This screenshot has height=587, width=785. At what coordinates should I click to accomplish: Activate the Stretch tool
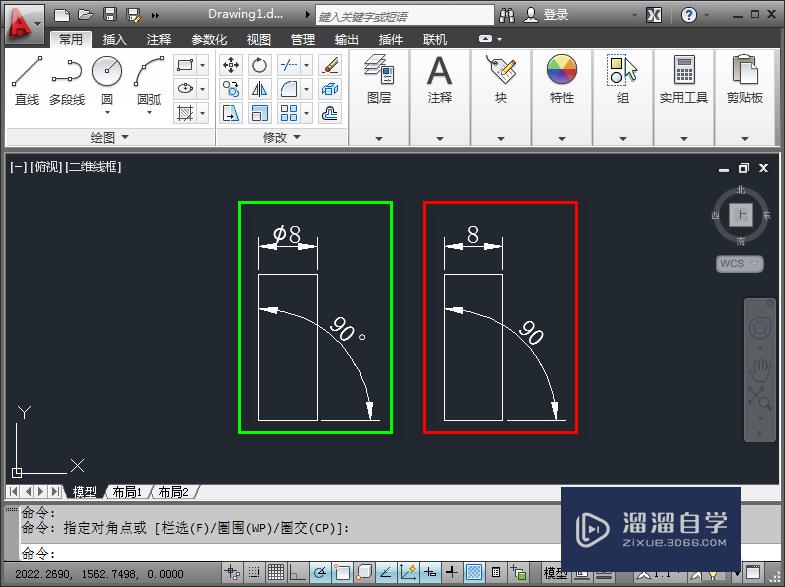pos(231,113)
